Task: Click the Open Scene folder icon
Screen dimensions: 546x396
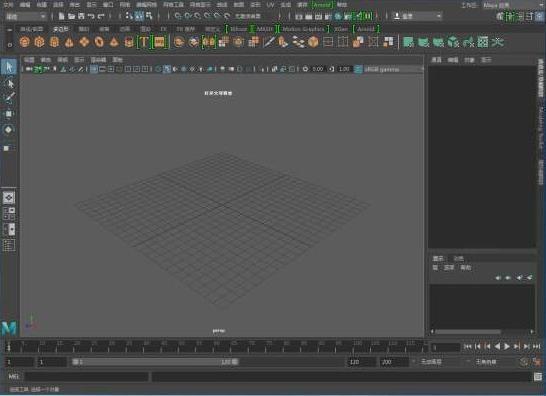Action: tap(71, 16)
